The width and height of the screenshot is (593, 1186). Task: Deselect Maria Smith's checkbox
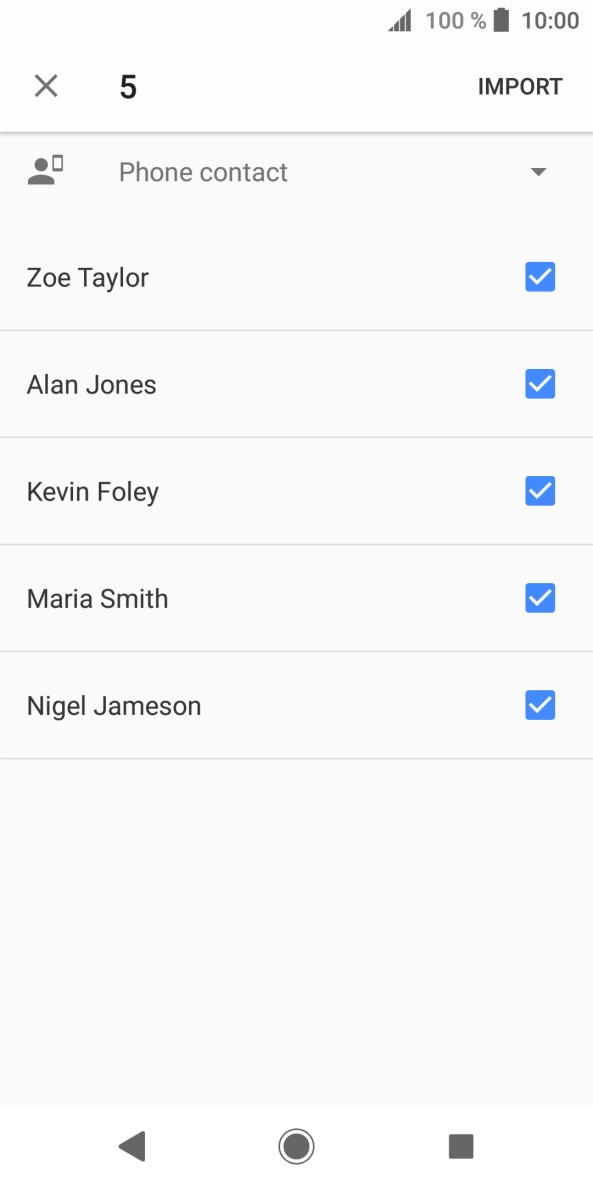click(540, 598)
